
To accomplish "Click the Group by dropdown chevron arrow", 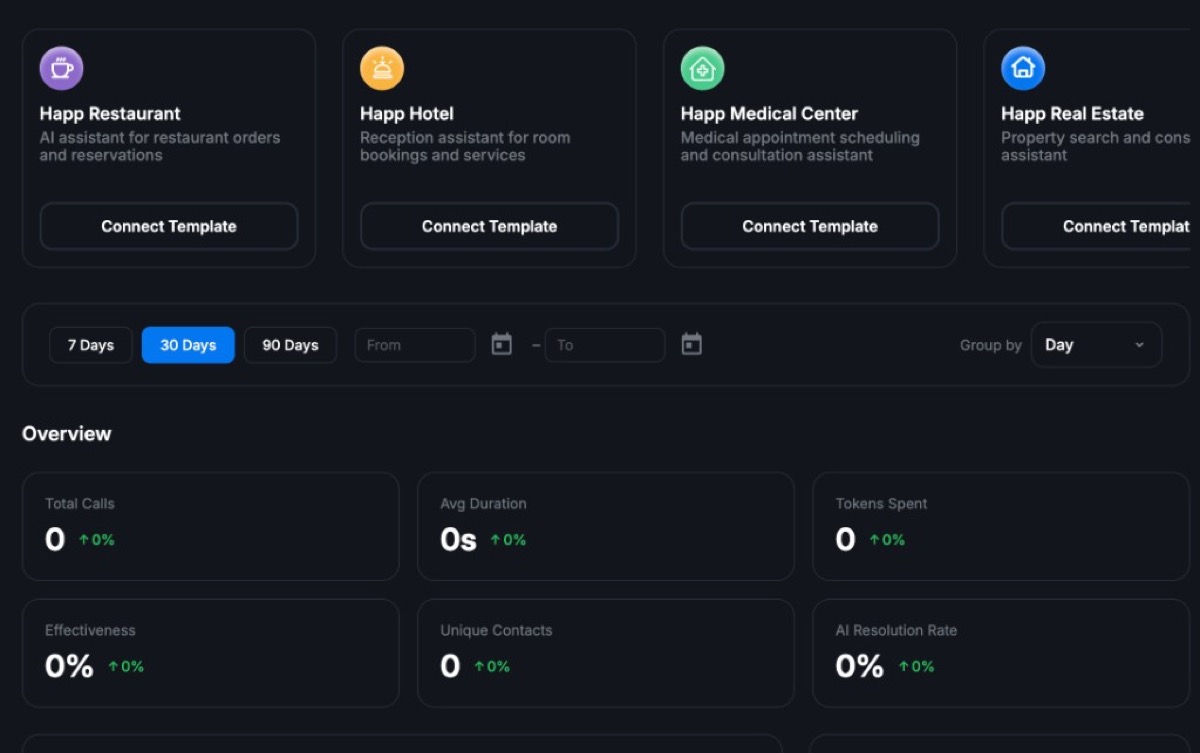I will point(1139,345).
